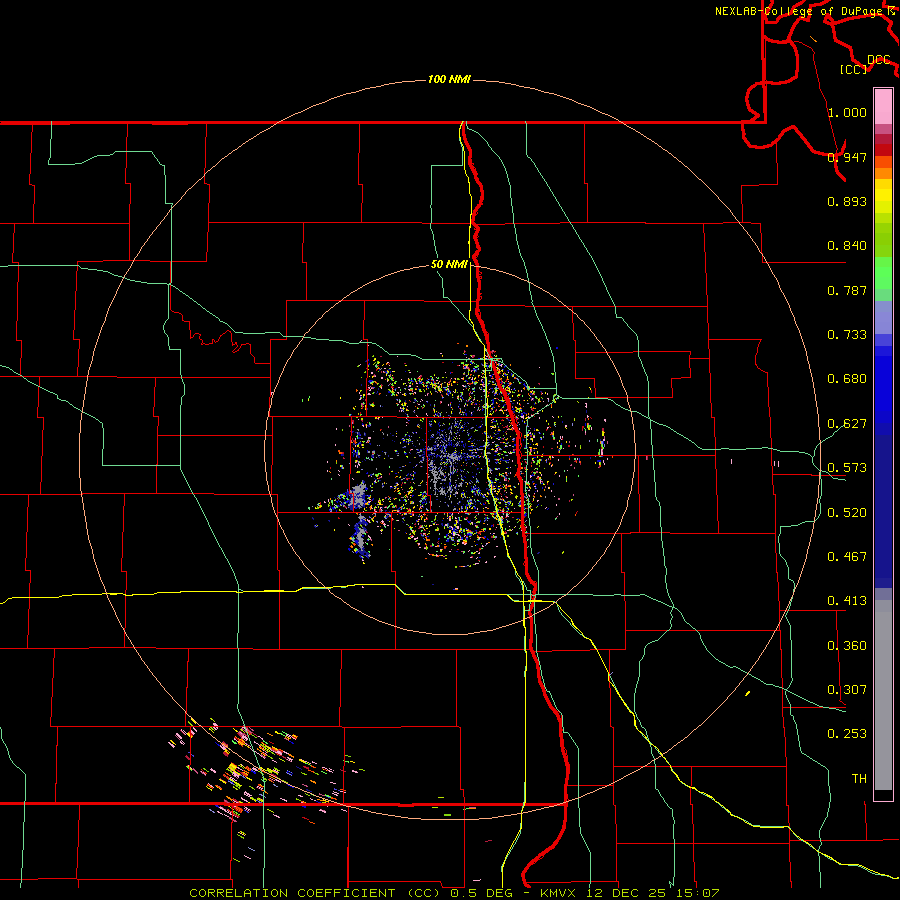
Task: Click the bright green colorbar segment
Action: [x=883, y=273]
